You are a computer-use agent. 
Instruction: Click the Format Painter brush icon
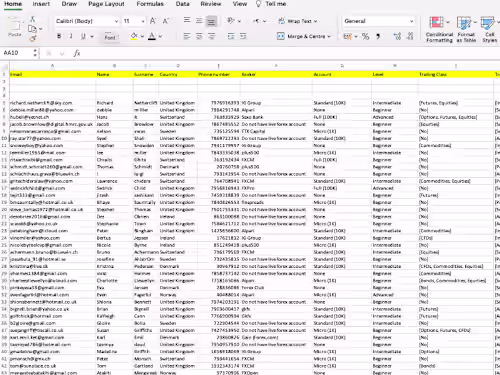[x=32, y=39]
